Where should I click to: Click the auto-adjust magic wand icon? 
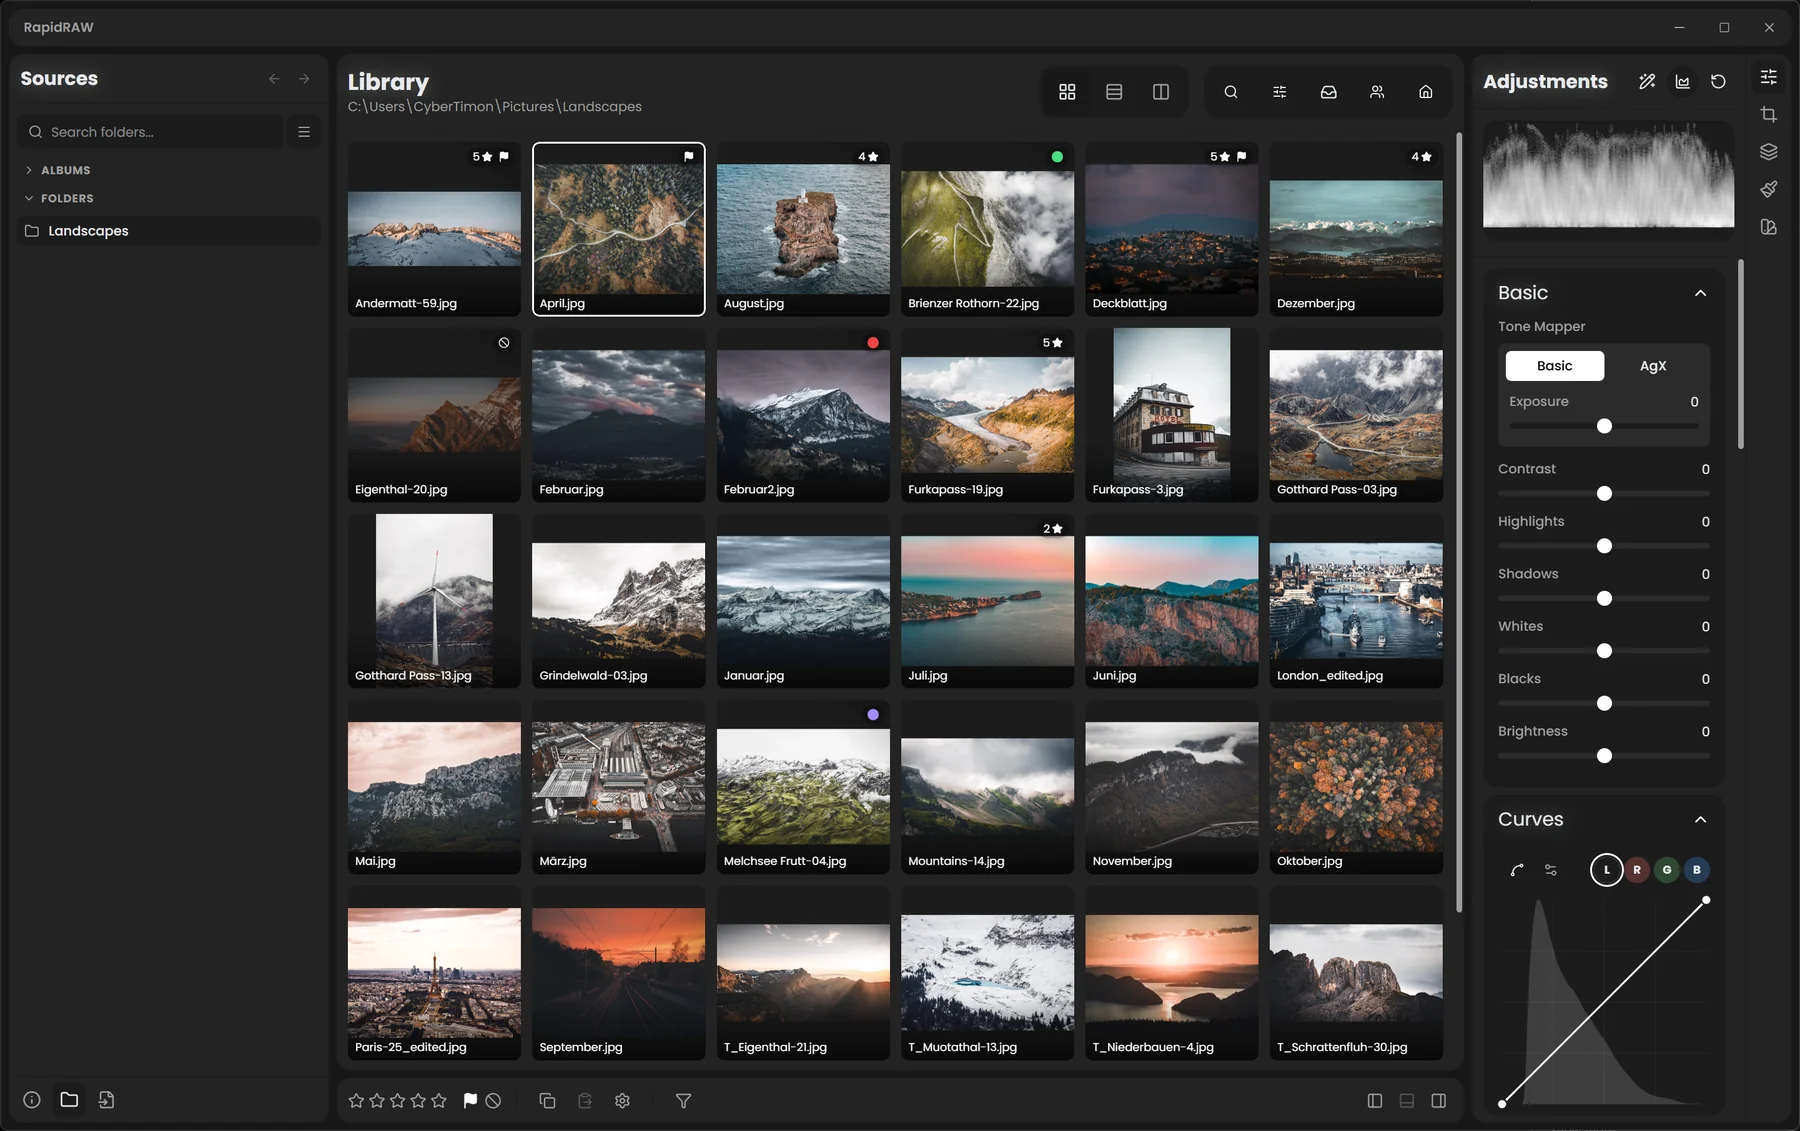coord(1647,82)
